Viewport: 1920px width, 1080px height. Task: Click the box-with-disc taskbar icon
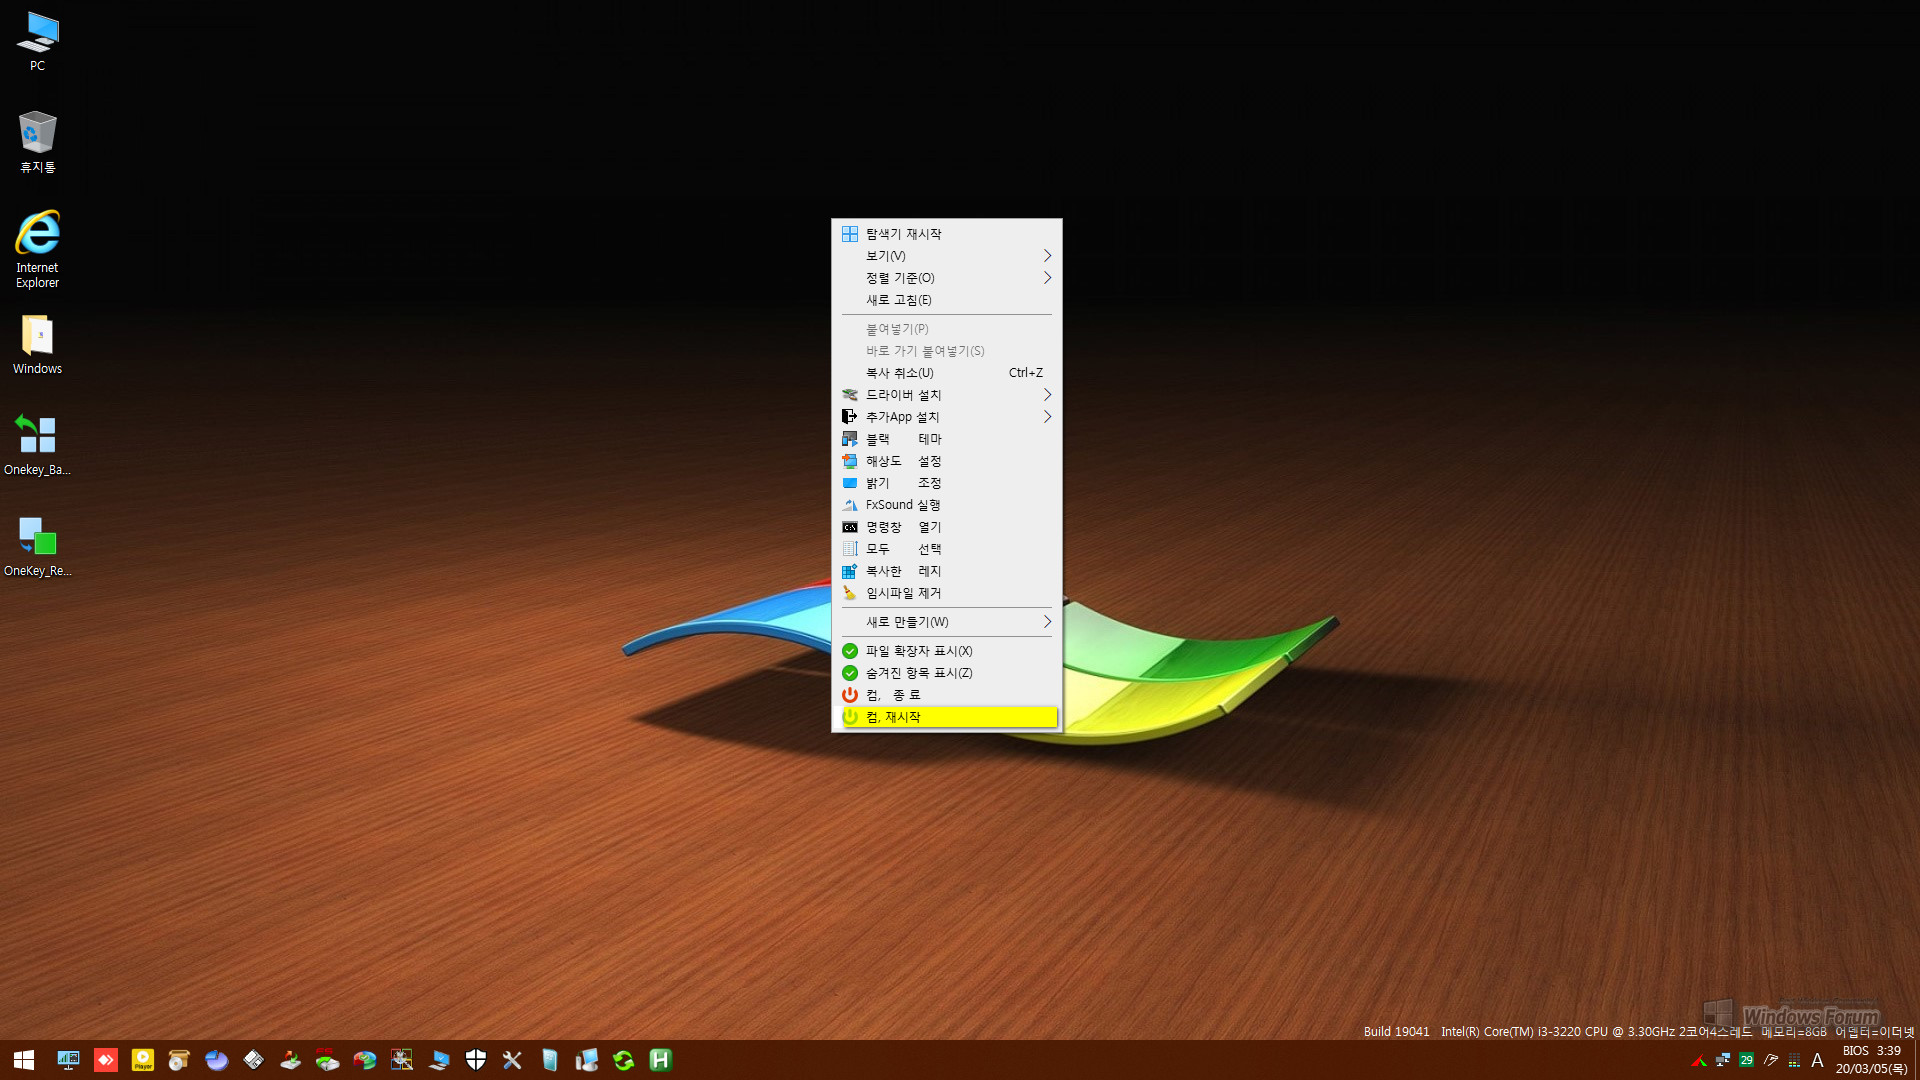[x=179, y=1060]
